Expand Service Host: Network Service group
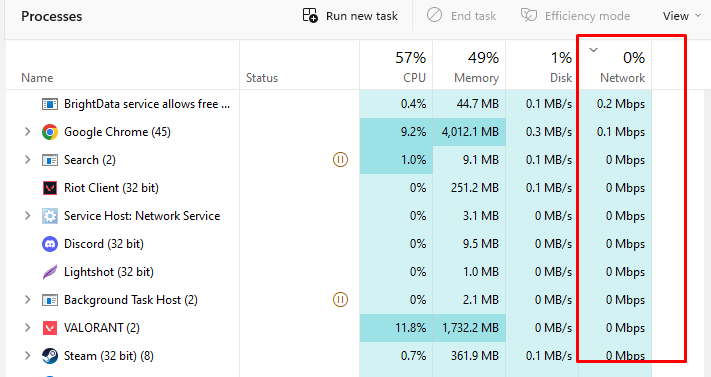 coord(28,216)
